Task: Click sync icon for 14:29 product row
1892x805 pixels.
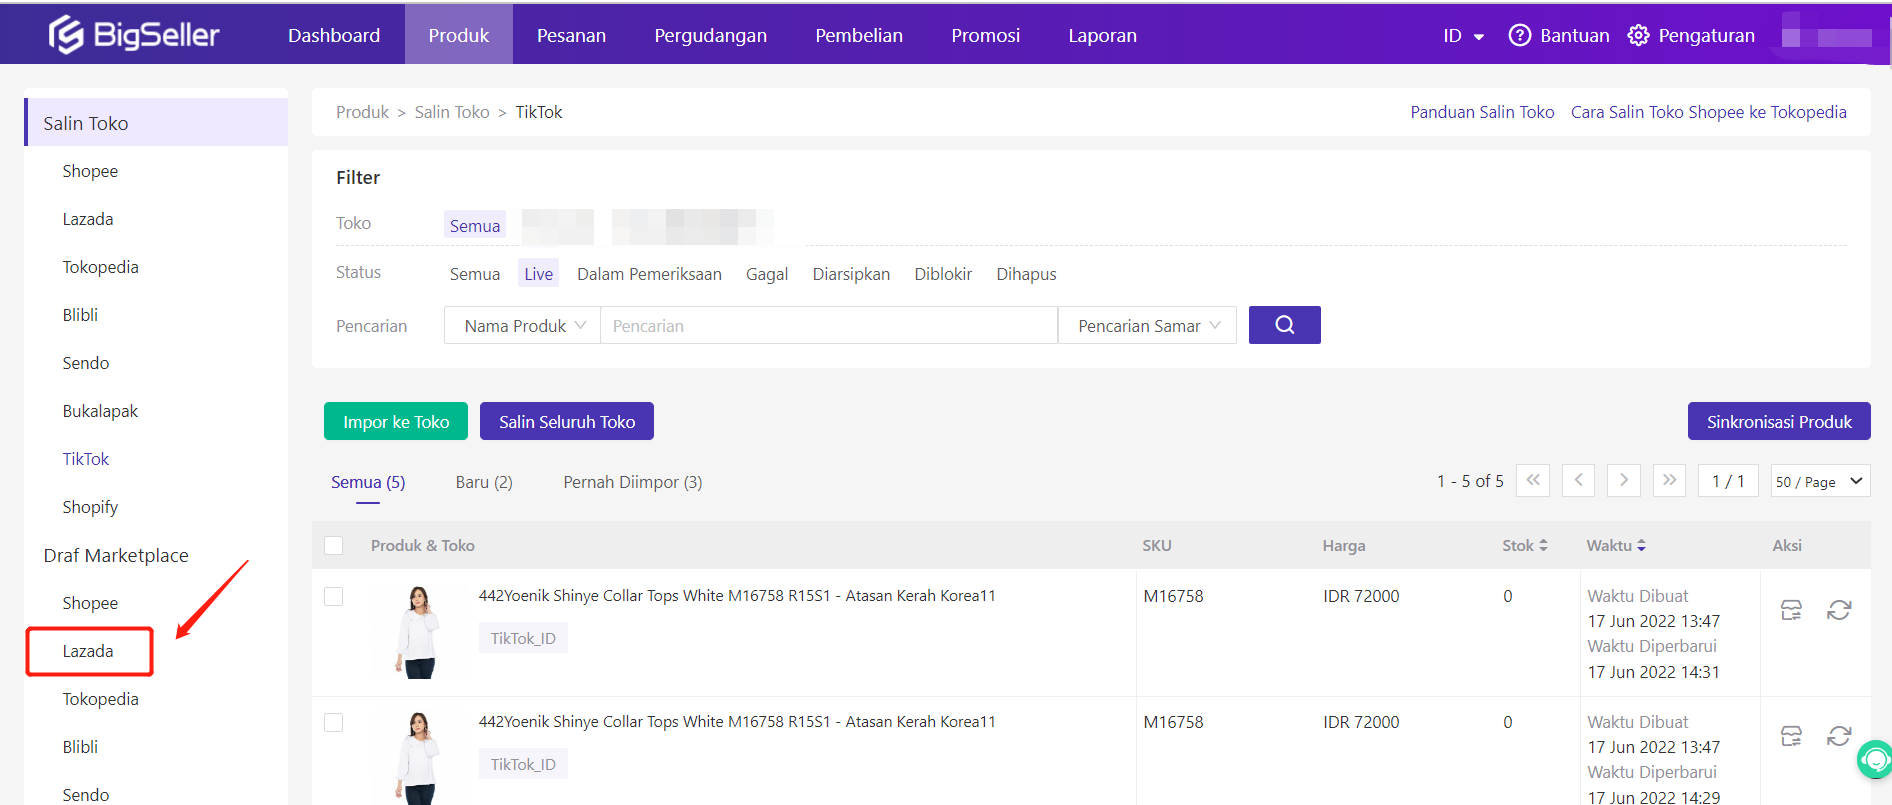Action: coord(1839,736)
